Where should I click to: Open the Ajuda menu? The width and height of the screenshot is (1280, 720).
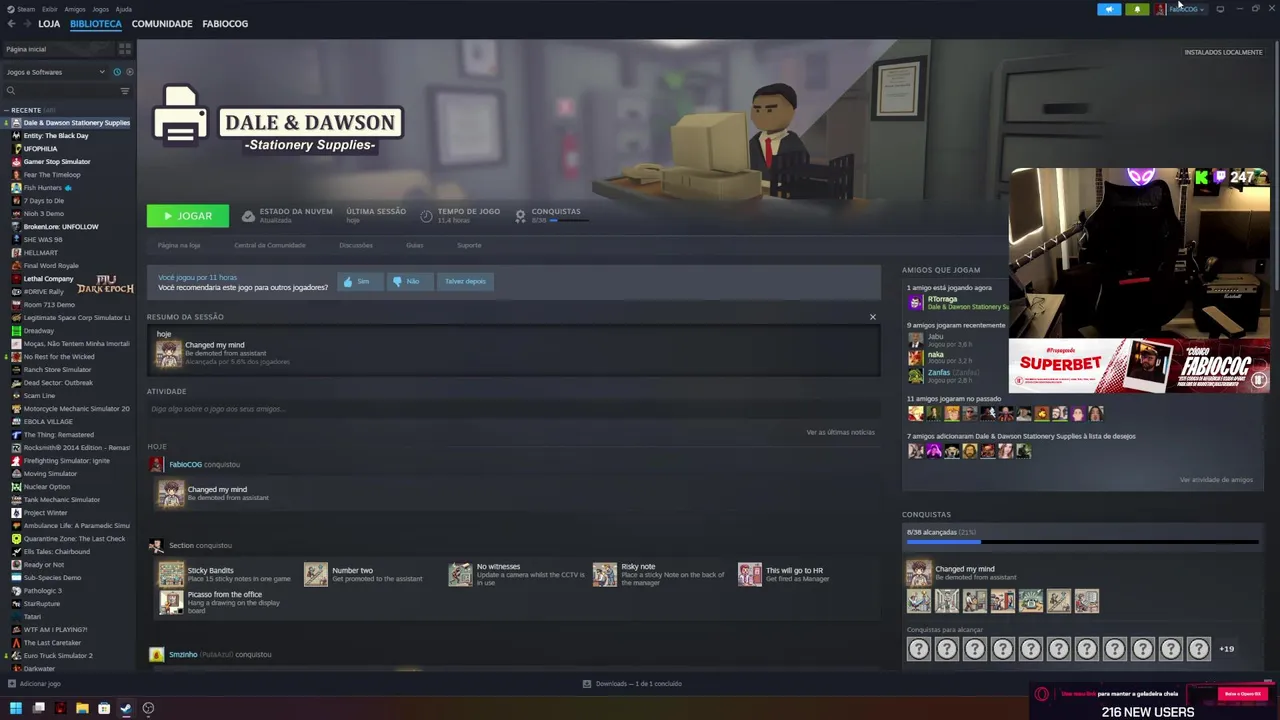click(124, 9)
